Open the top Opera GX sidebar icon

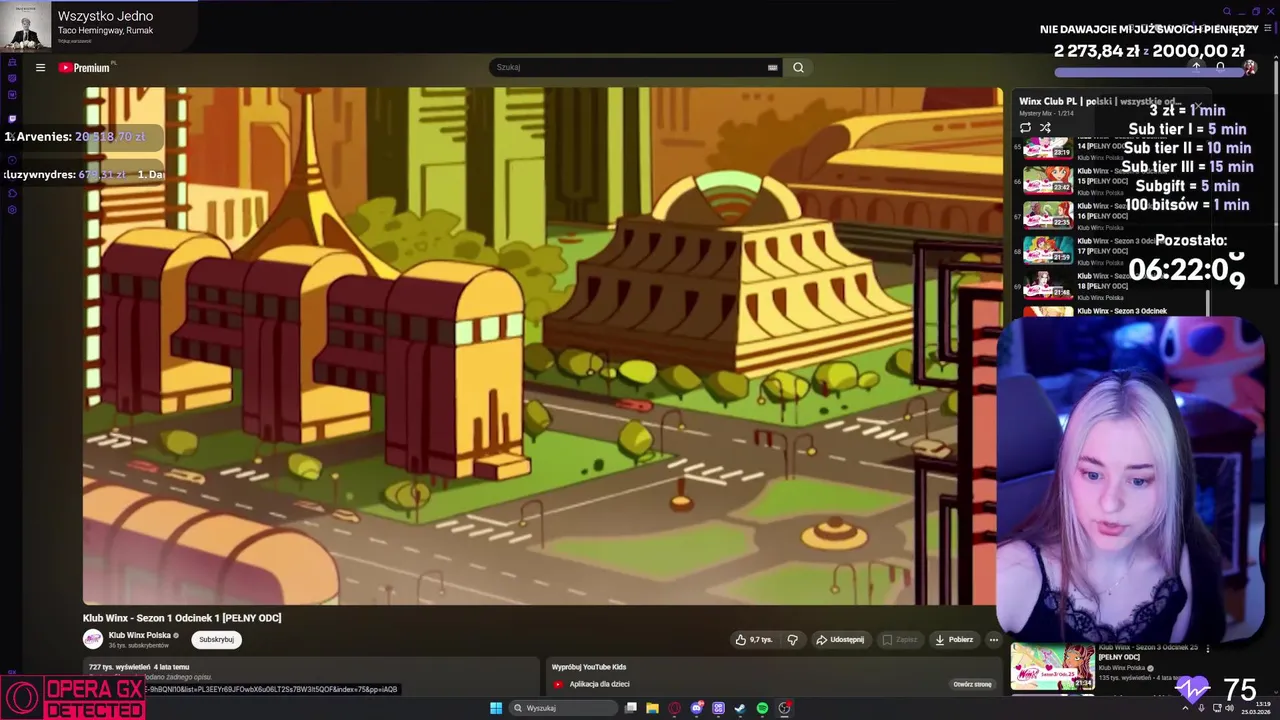(x=12, y=61)
